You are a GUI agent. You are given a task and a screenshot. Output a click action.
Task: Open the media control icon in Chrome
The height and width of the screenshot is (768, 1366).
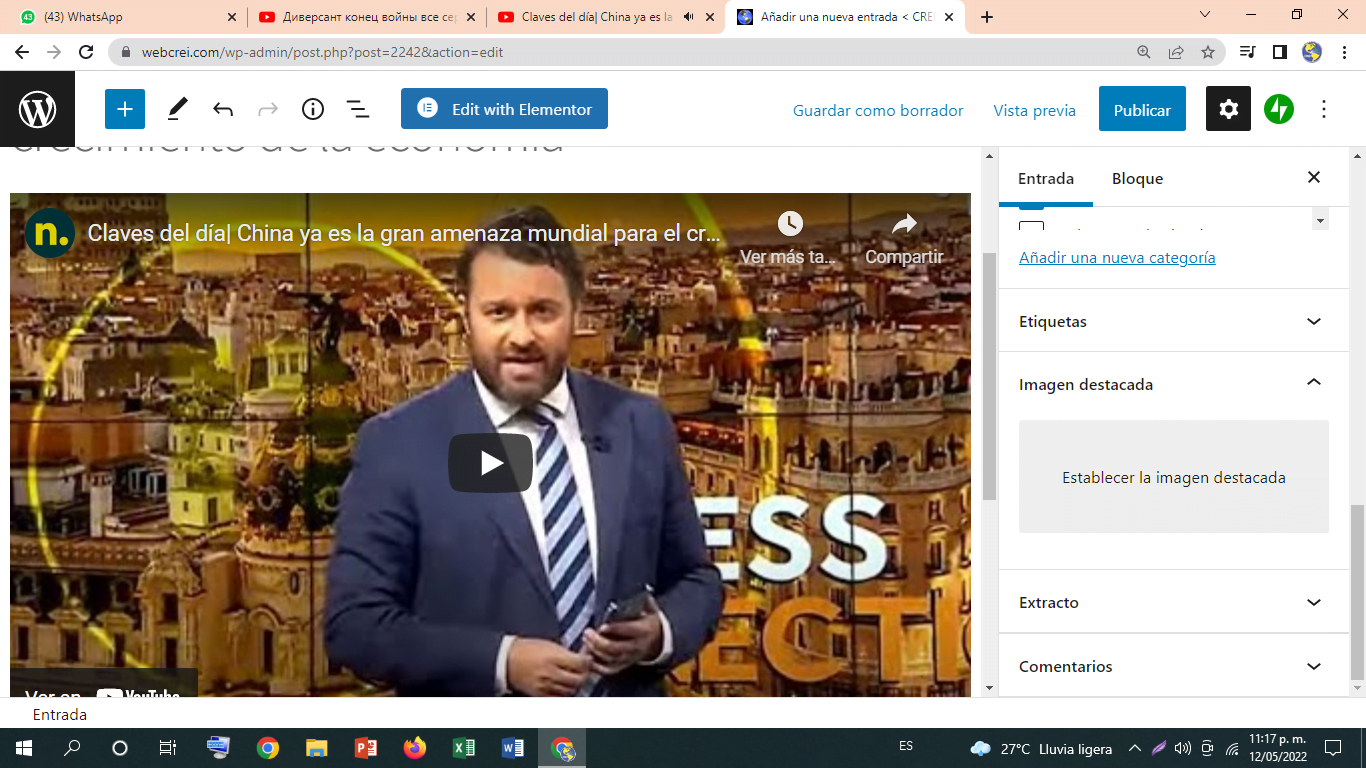(1247, 52)
